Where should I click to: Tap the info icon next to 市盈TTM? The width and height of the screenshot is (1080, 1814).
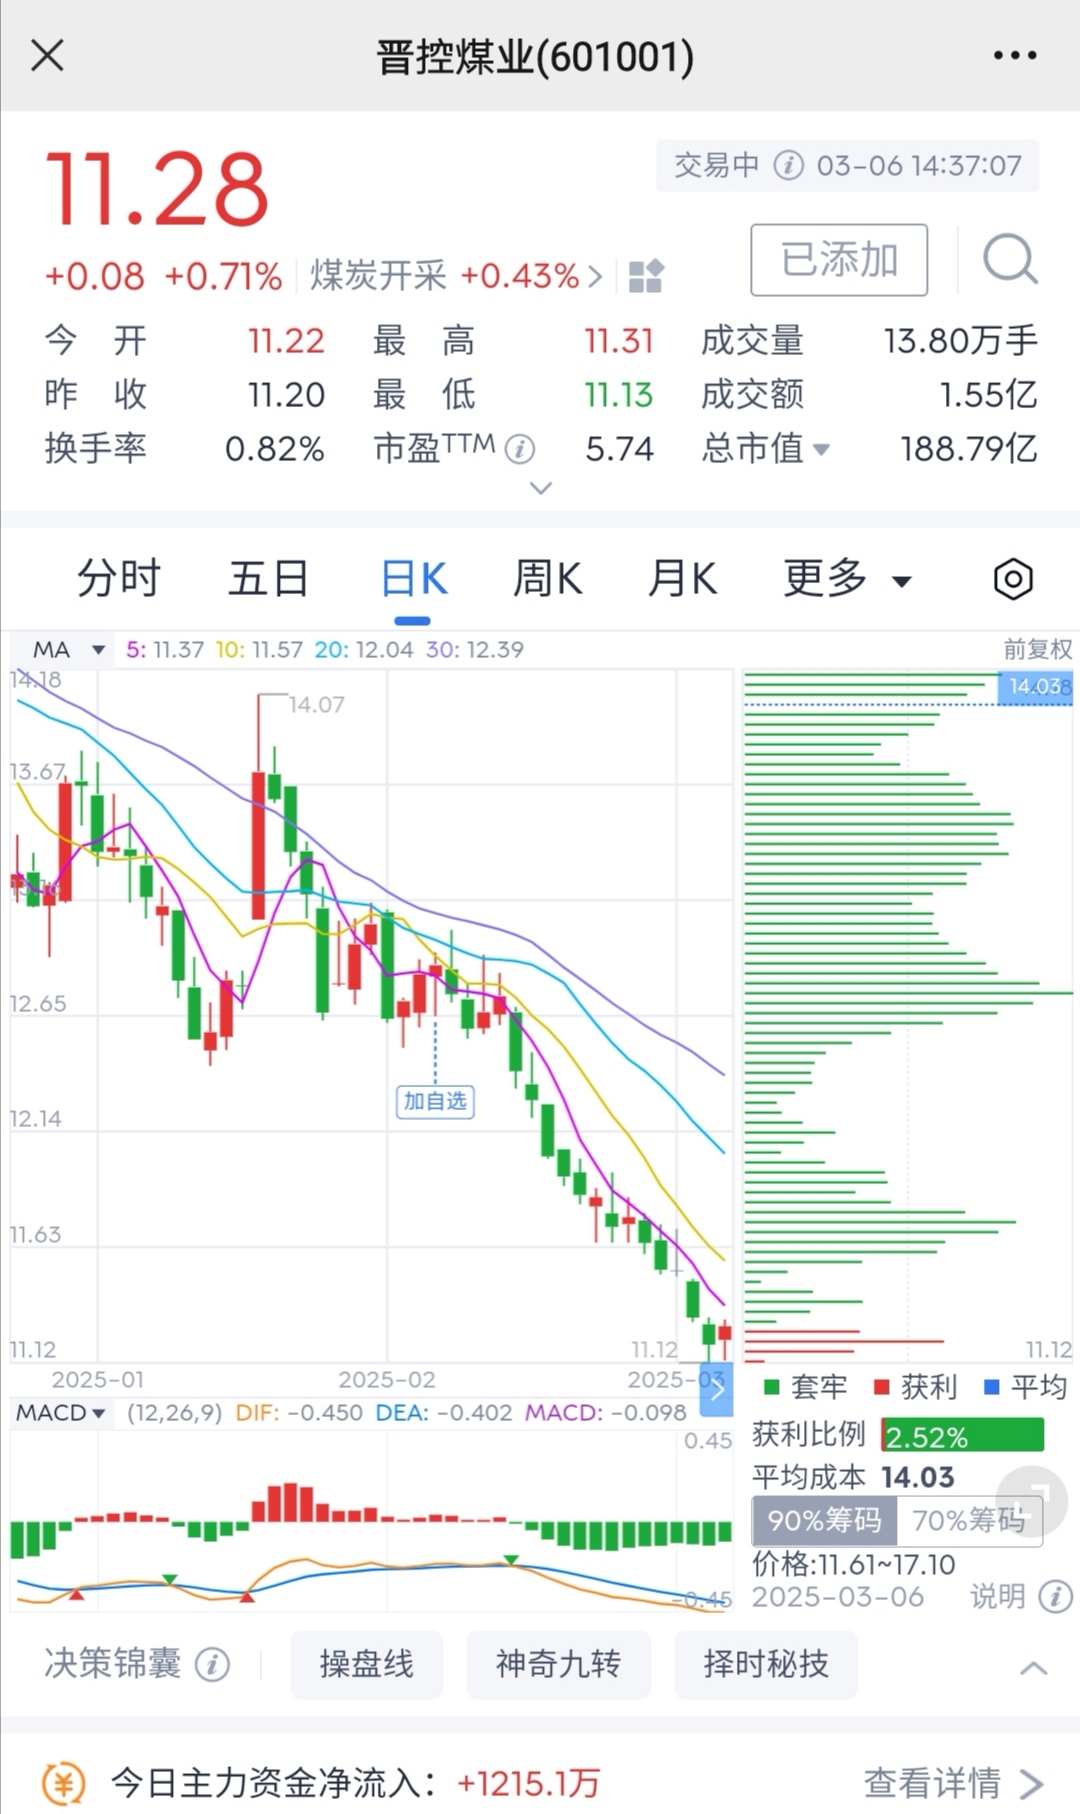pos(519,449)
